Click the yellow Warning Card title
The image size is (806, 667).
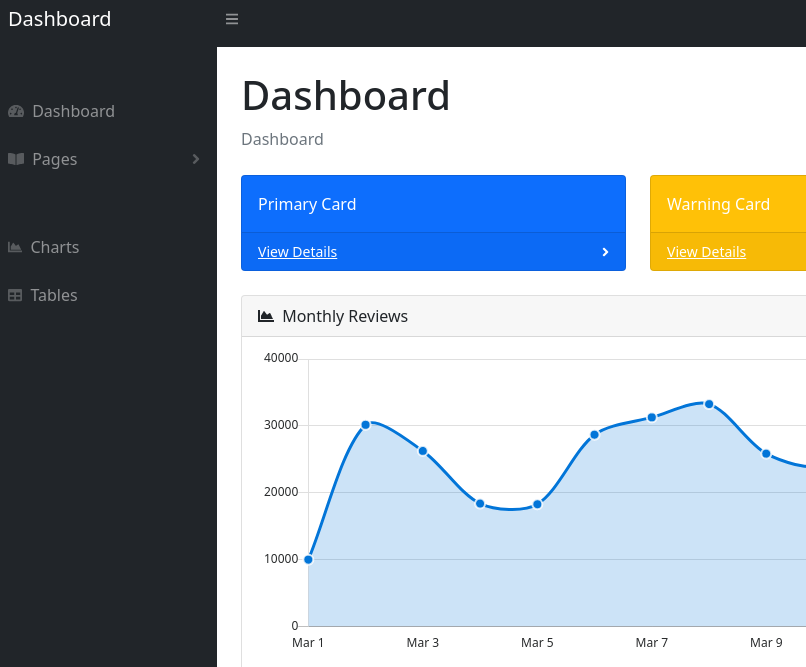tap(718, 204)
